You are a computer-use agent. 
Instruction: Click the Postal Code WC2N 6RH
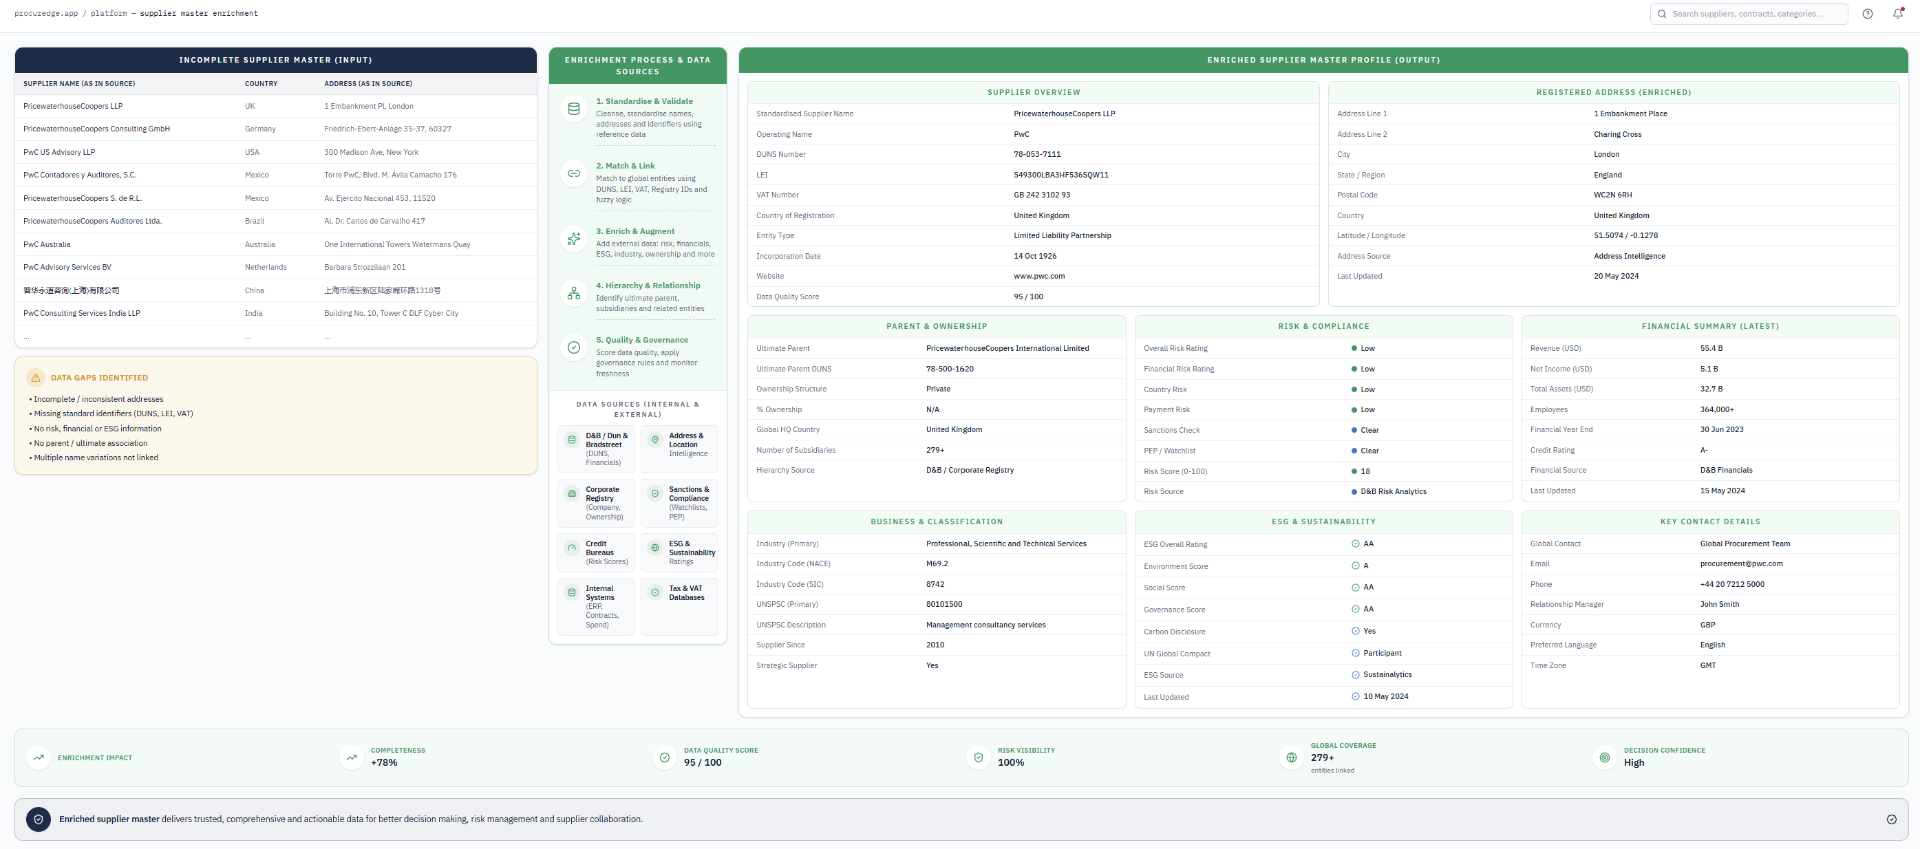point(1613,195)
